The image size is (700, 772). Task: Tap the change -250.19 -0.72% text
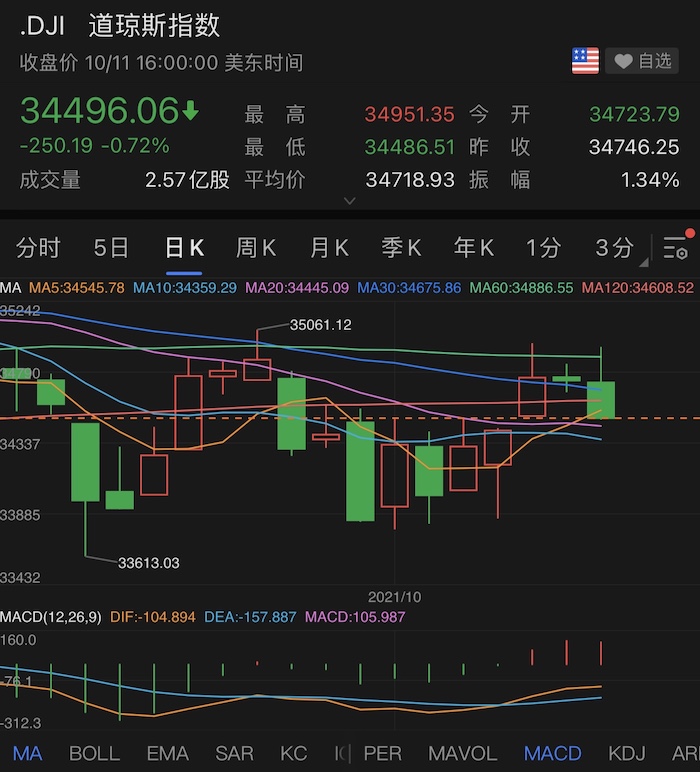coord(95,146)
